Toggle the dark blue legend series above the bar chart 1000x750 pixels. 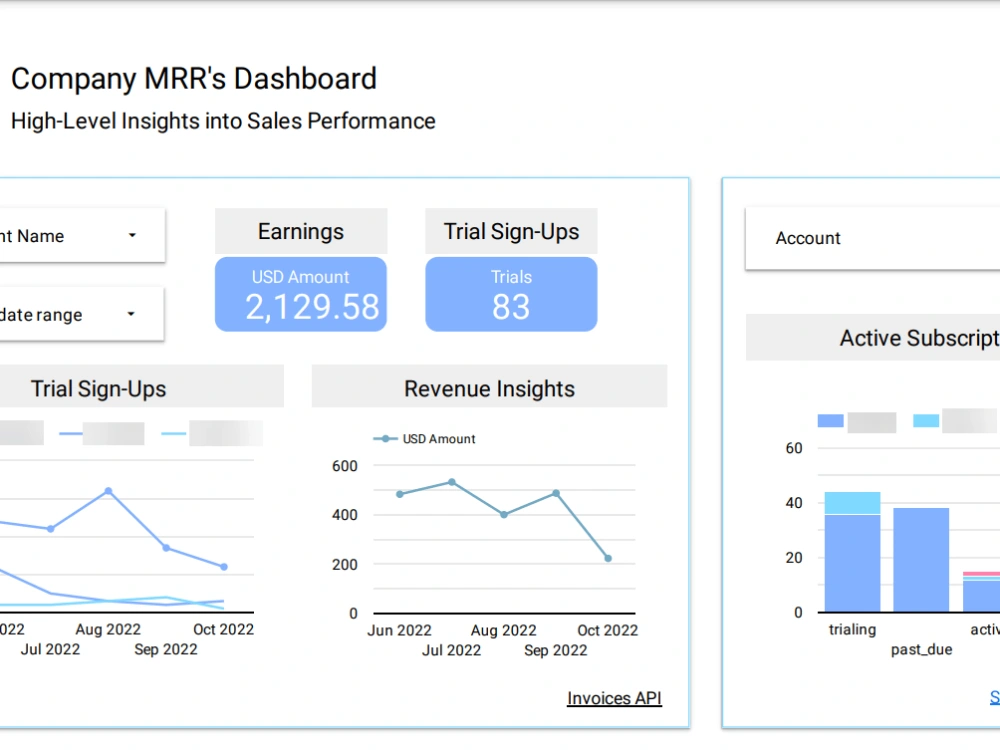pos(829,421)
